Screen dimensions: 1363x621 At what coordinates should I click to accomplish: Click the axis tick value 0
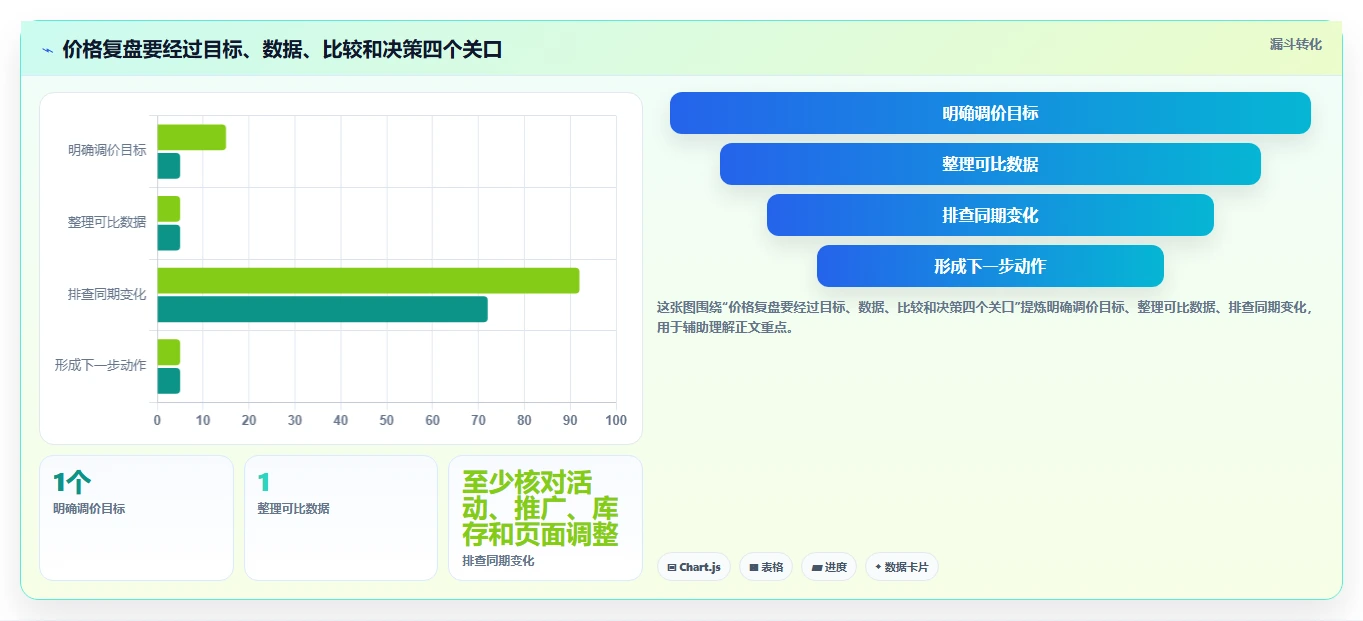click(x=157, y=420)
